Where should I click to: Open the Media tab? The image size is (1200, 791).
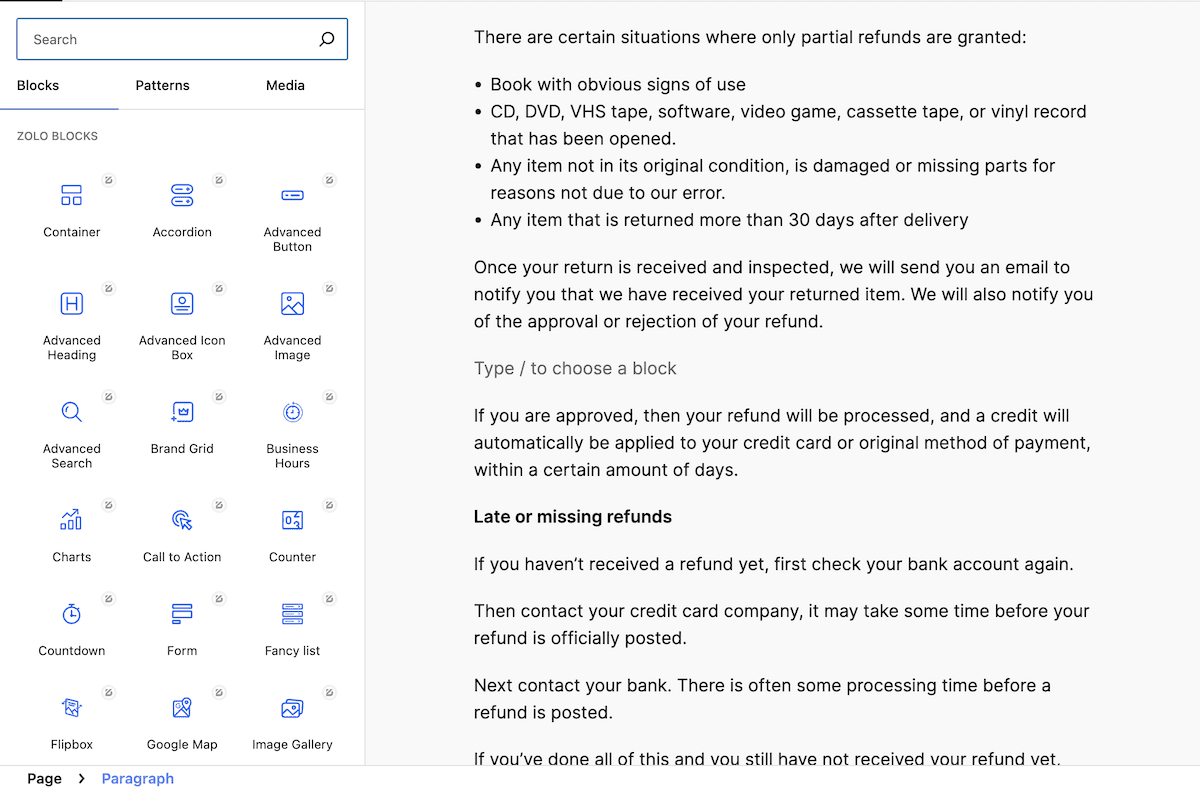tap(285, 86)
